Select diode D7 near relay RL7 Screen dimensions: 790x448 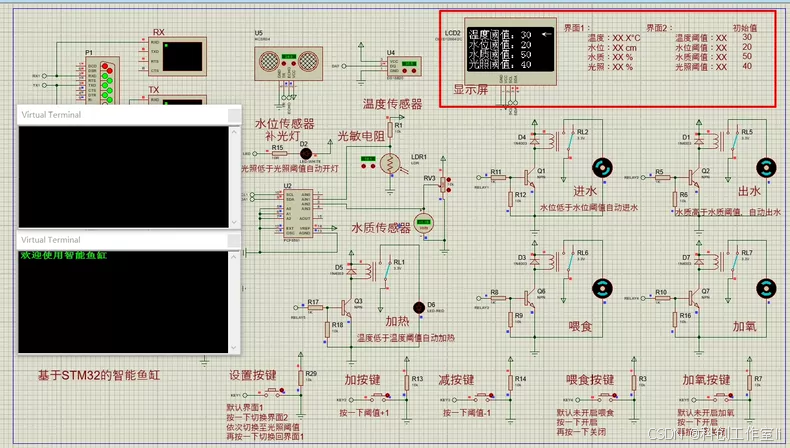tap(699, 262)
